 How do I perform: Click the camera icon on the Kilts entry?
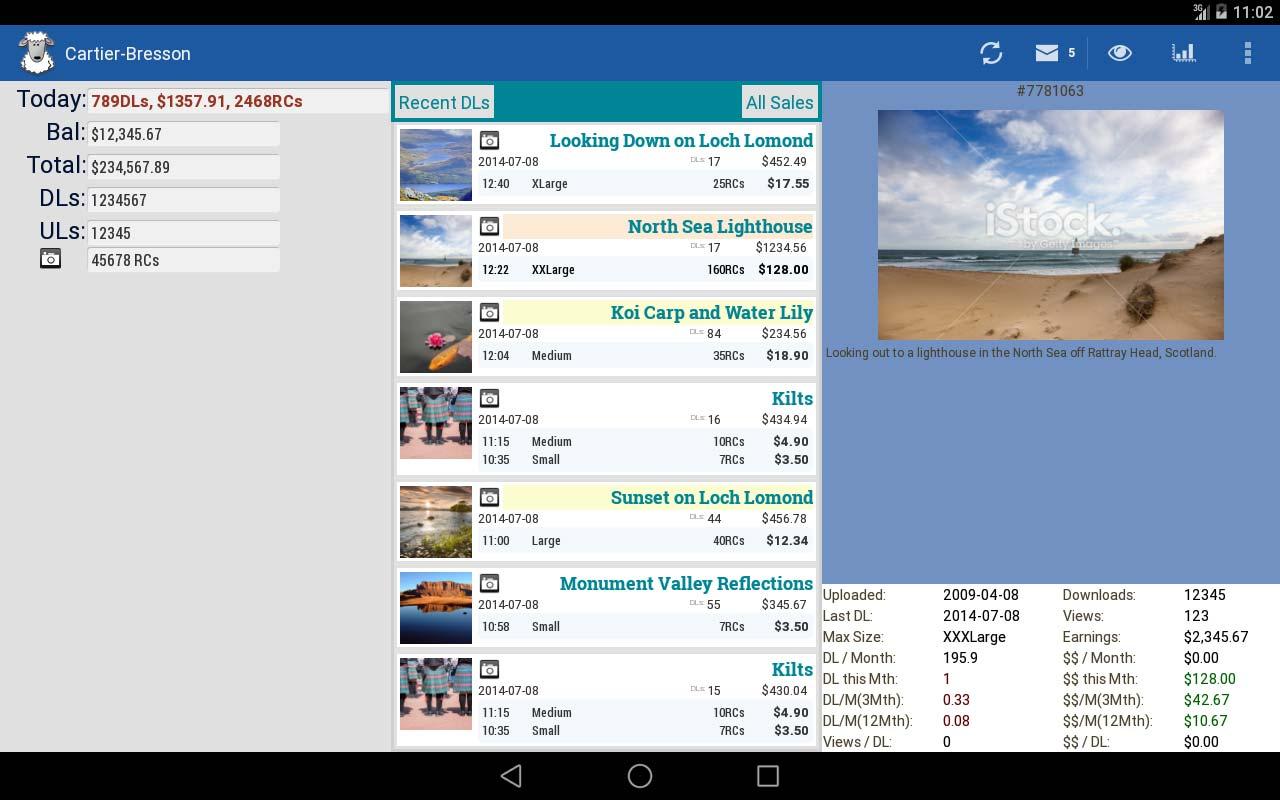click(490, 398)
